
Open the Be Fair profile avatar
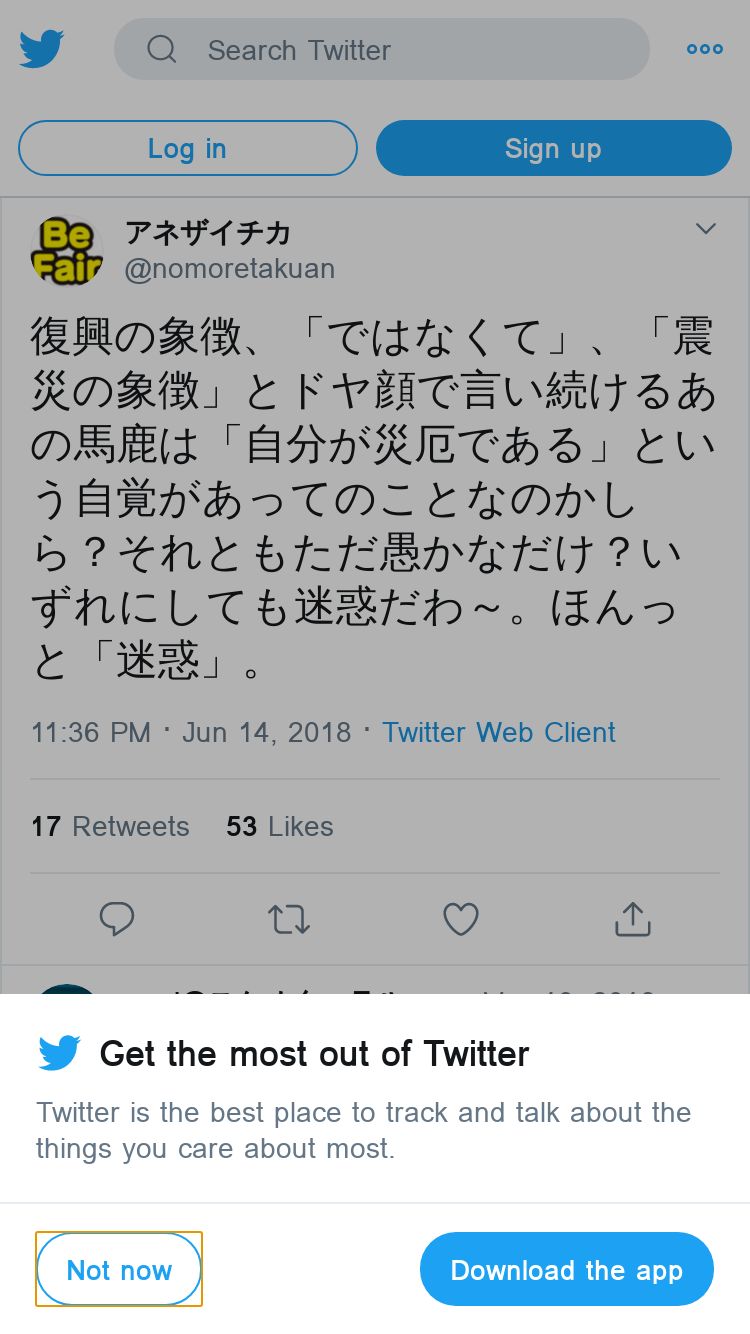66,251
